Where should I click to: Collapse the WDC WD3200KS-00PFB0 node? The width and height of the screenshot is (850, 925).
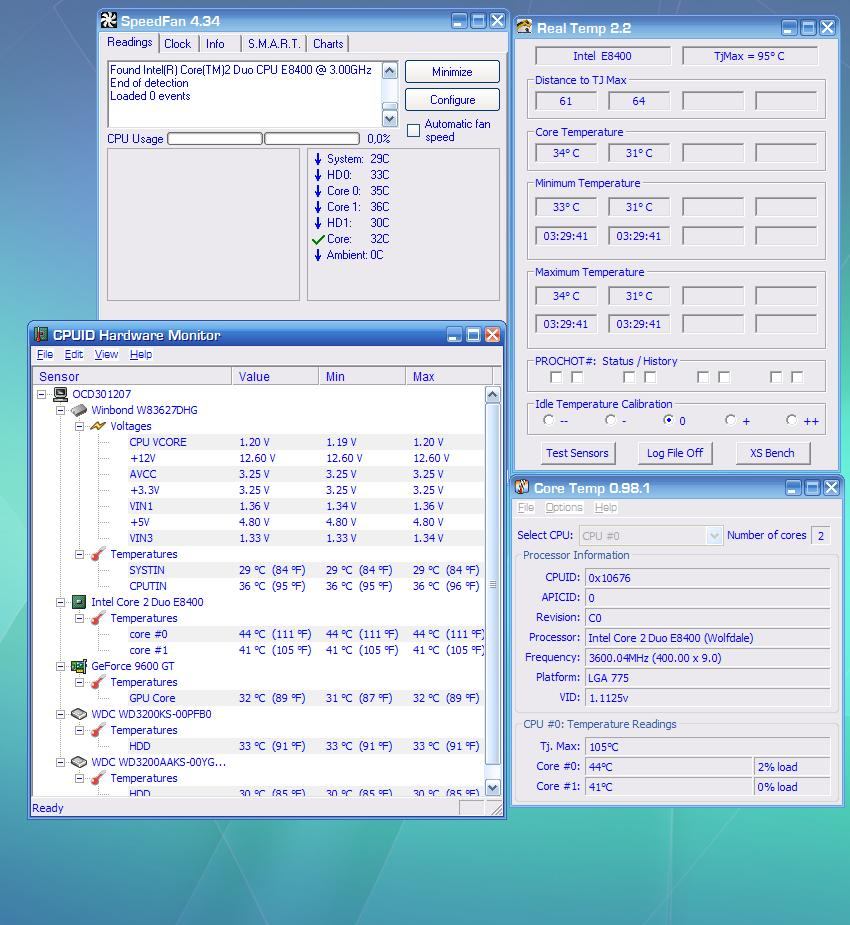[60, 714]
